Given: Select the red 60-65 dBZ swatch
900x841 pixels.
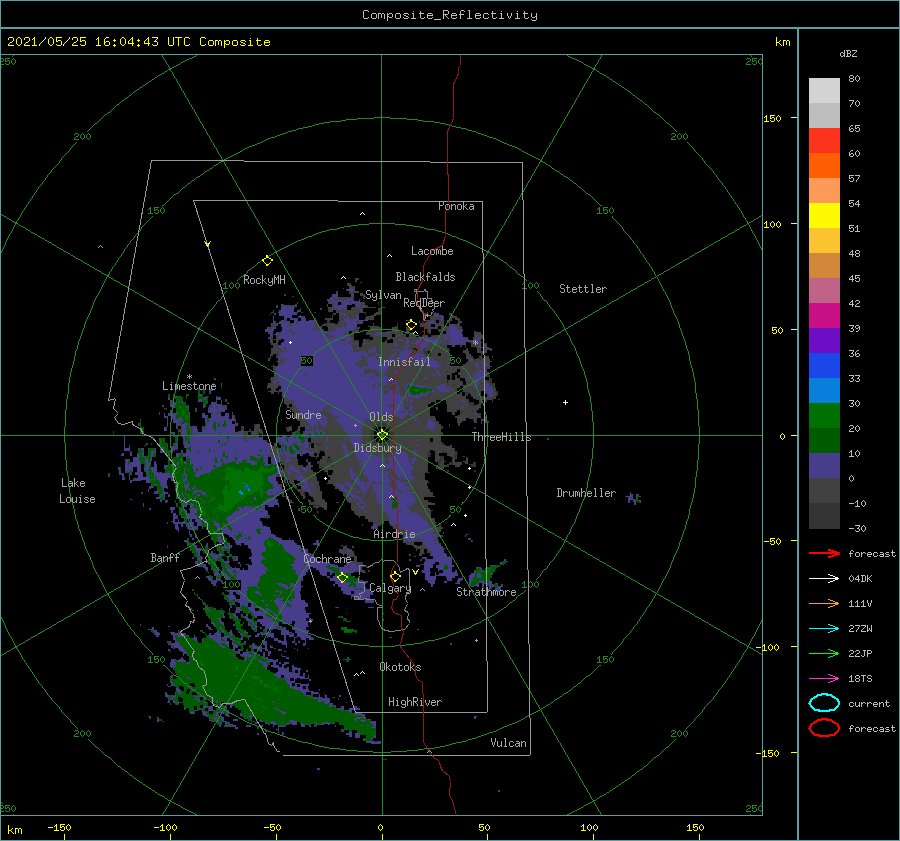Looking at the screenshot, I should [824, 141].
